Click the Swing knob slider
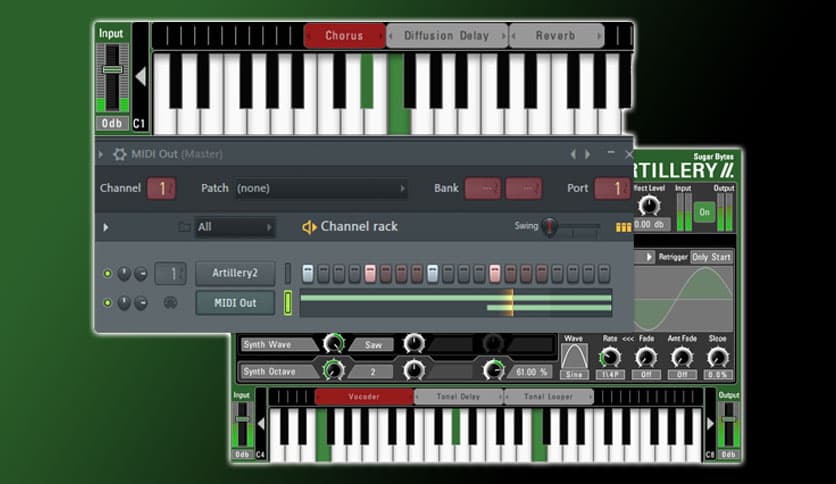The width and height of the screenshot is (836, 484). click(549, 226)
